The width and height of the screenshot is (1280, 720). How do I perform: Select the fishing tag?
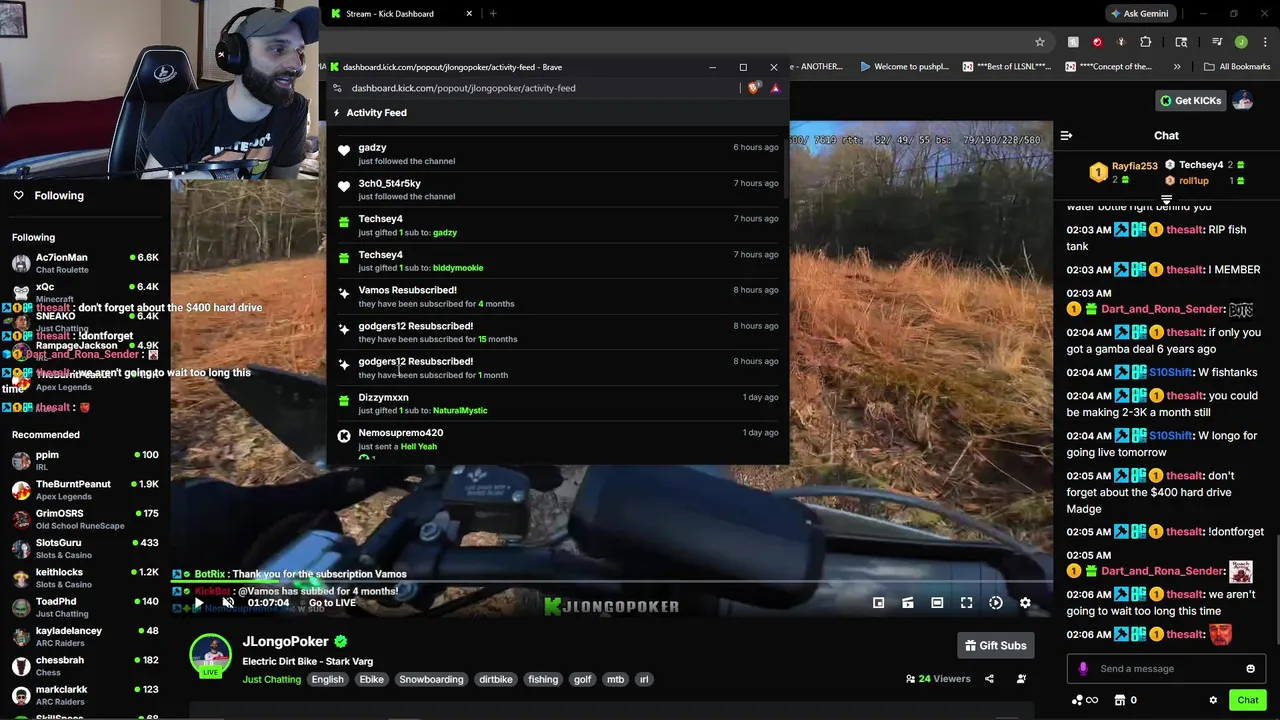(x=543, y=679)
